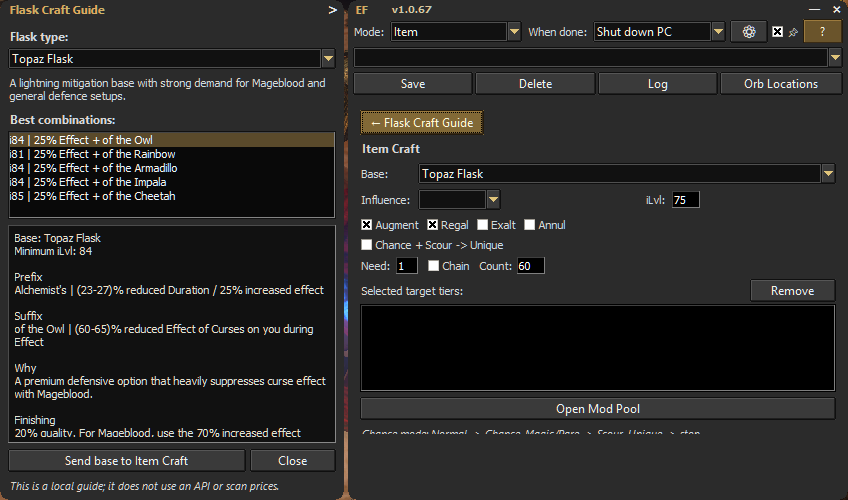Screen dimensions: 848x500
Task: Enable the Annul checkbox
Action: tap(529, 225)
